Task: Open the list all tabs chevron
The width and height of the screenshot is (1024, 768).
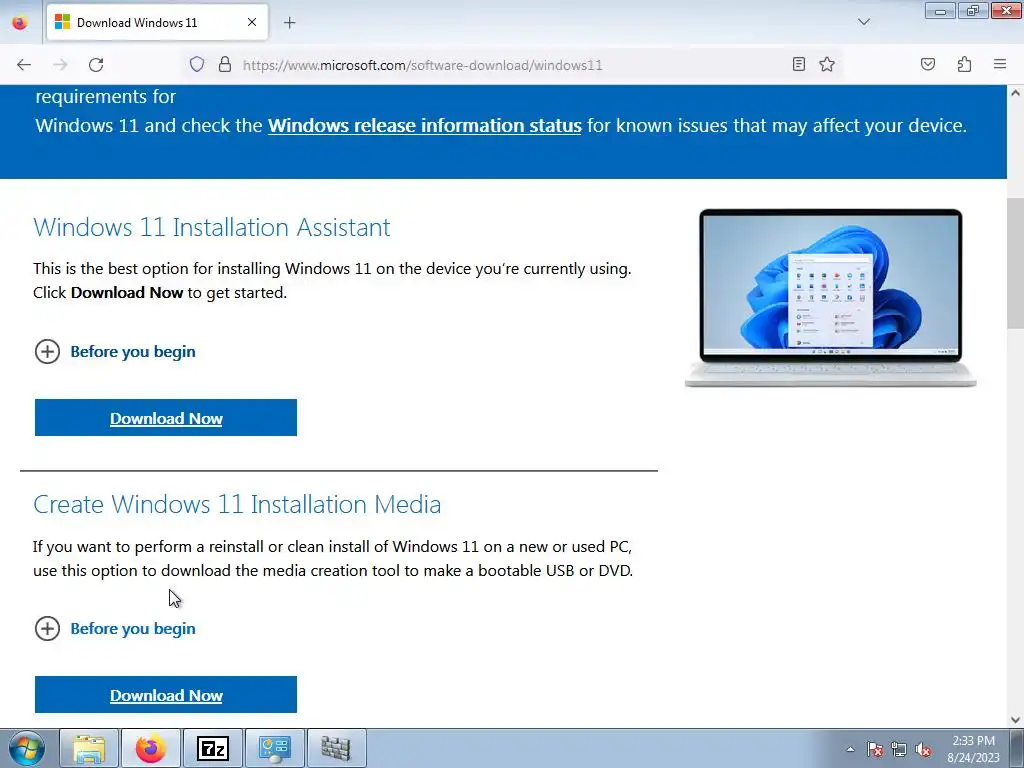Action: tap(863, 22)
